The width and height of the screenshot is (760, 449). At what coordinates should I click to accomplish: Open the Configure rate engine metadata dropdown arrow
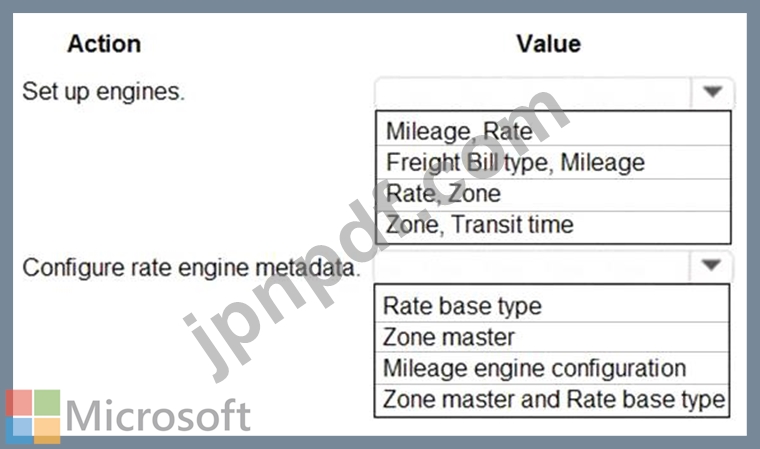point(712,267)
